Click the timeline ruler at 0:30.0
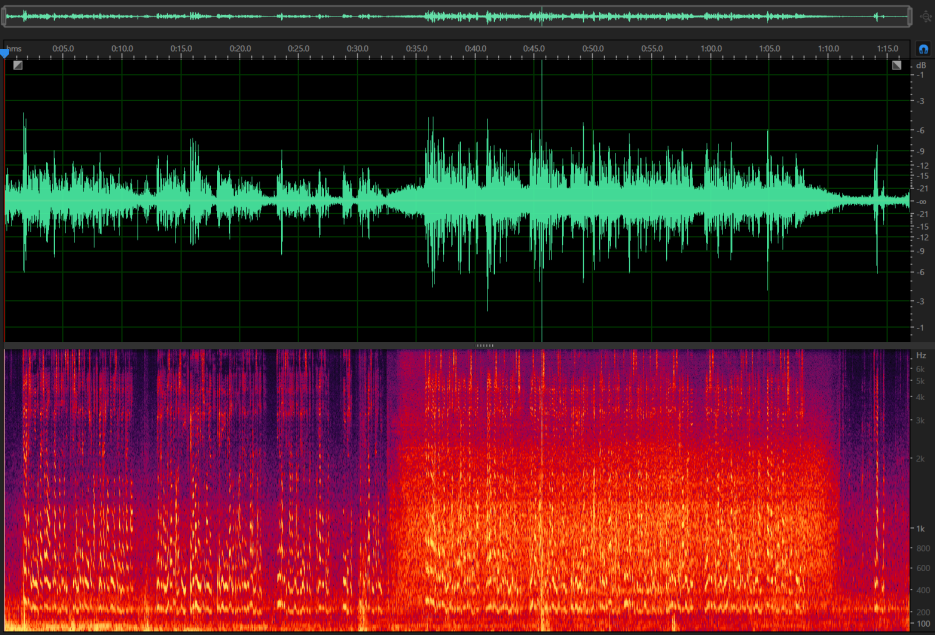The width and height of the screenshot is (935, 635). point(357,49)
